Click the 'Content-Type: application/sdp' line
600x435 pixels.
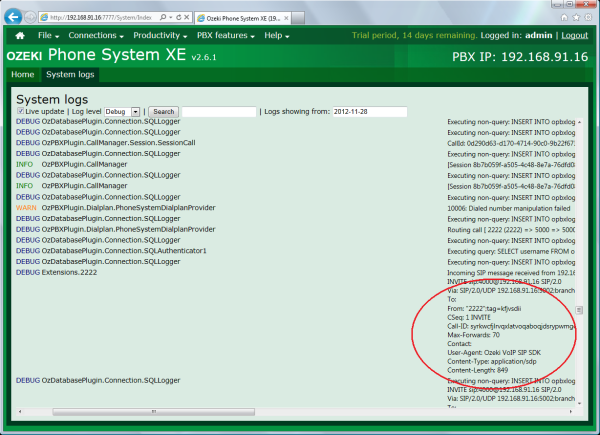492,362
